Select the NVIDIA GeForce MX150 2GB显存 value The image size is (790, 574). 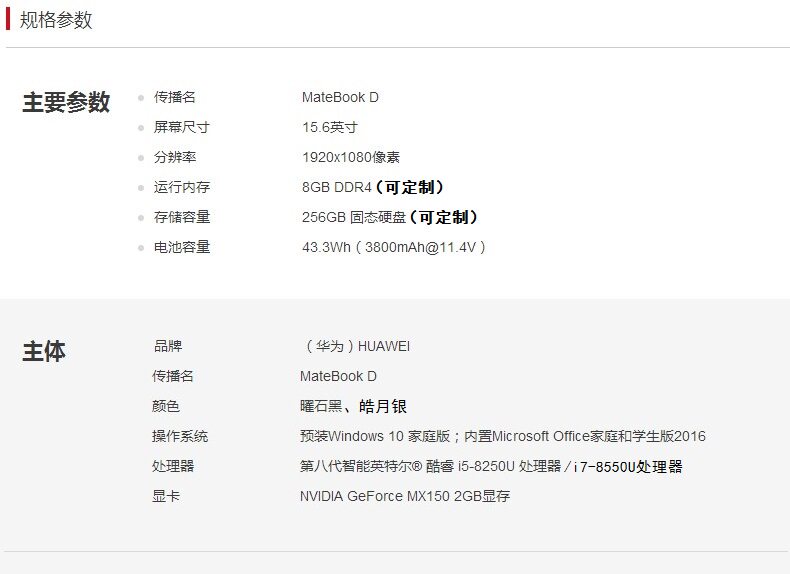point(405,496)
